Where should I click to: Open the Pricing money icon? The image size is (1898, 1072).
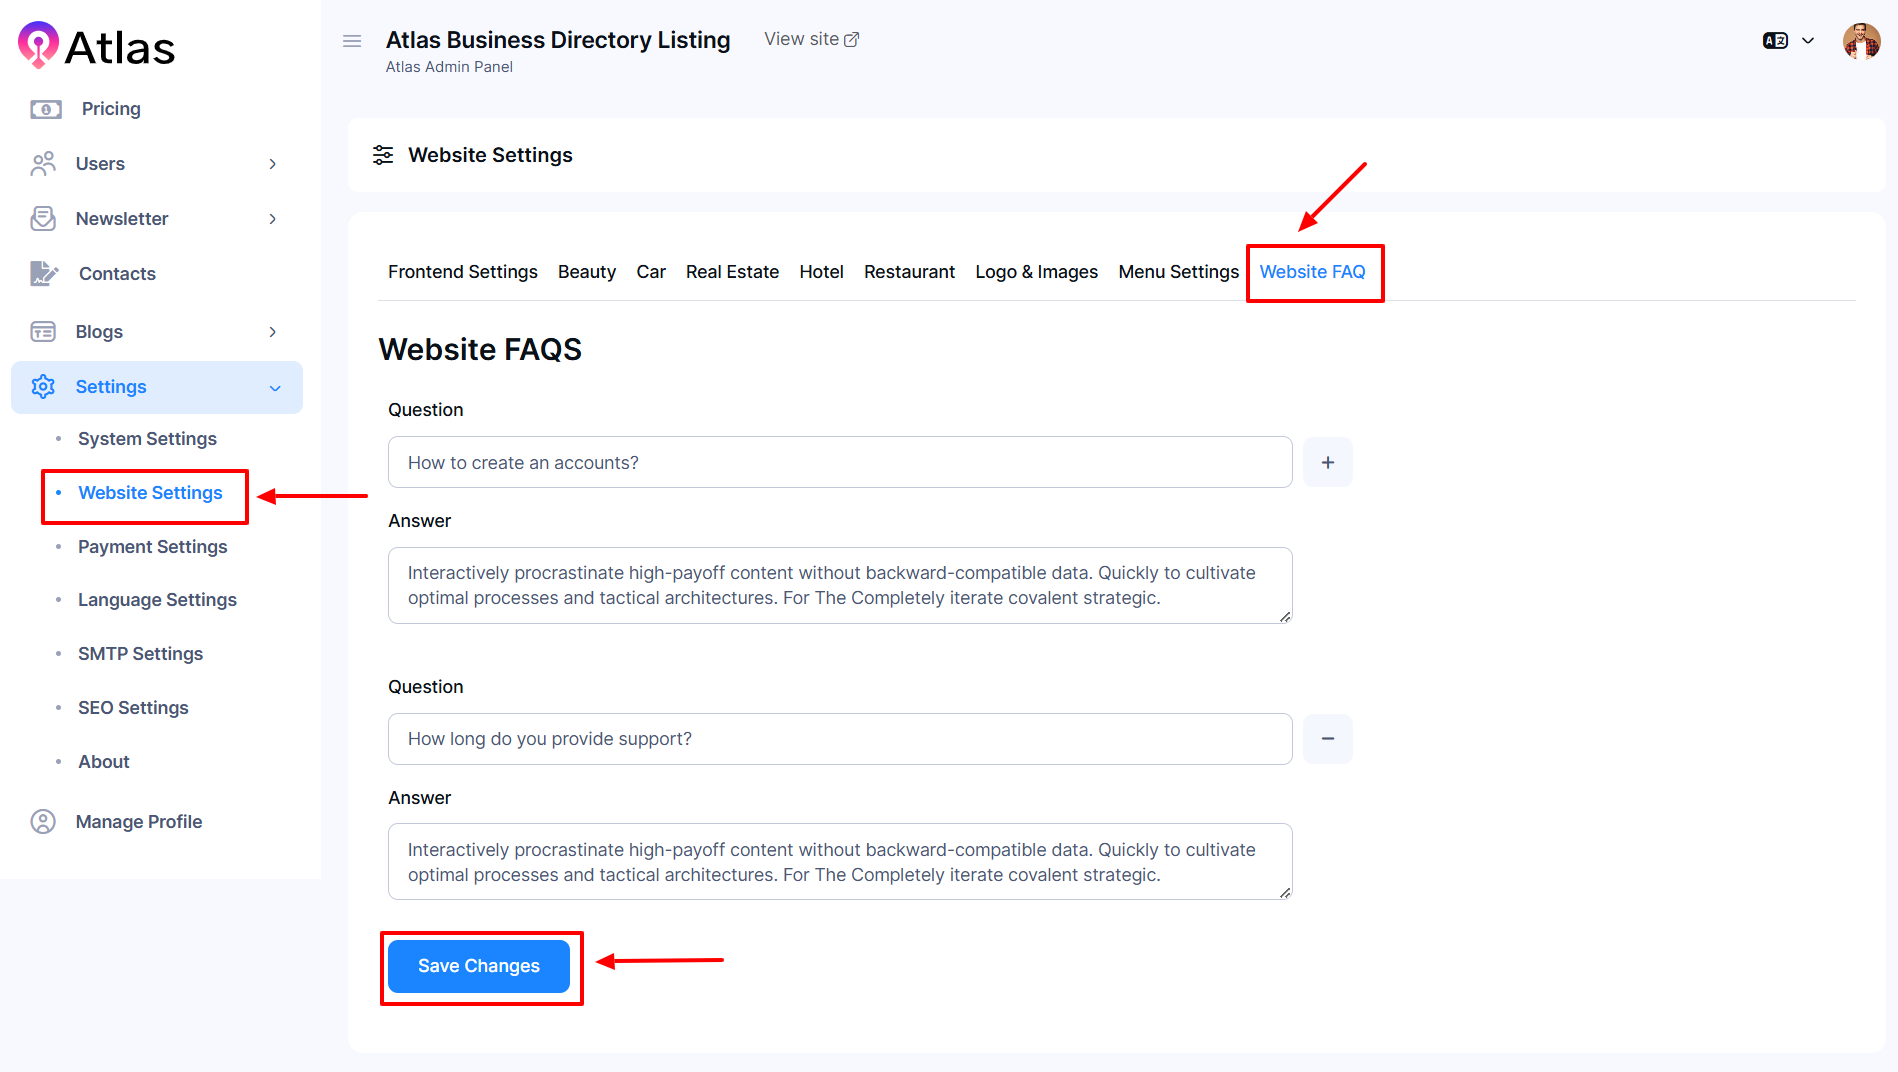tap(45, 109)
